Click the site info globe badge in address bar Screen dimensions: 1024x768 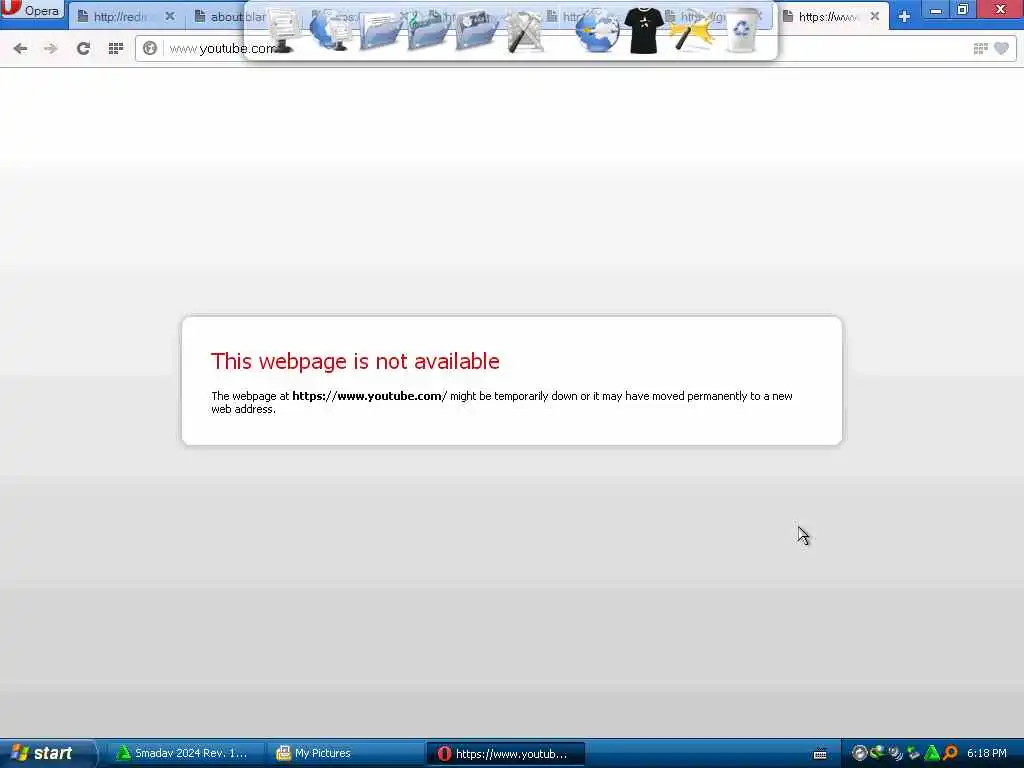point(150,48)
